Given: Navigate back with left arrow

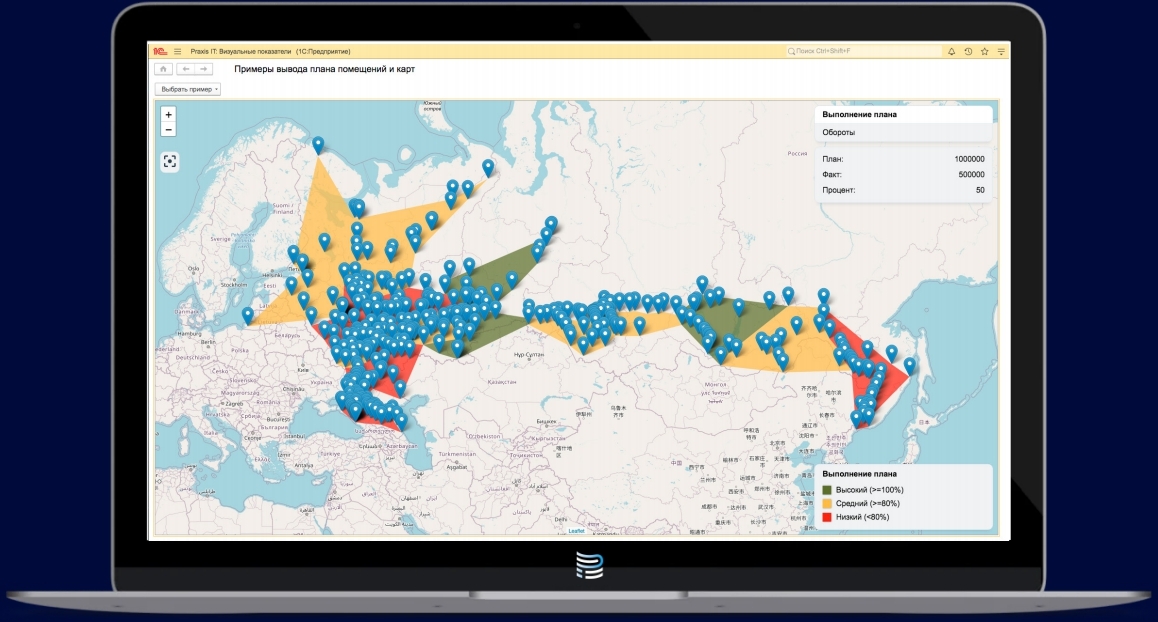Looking at the screenshot, I should pos(185,69).
